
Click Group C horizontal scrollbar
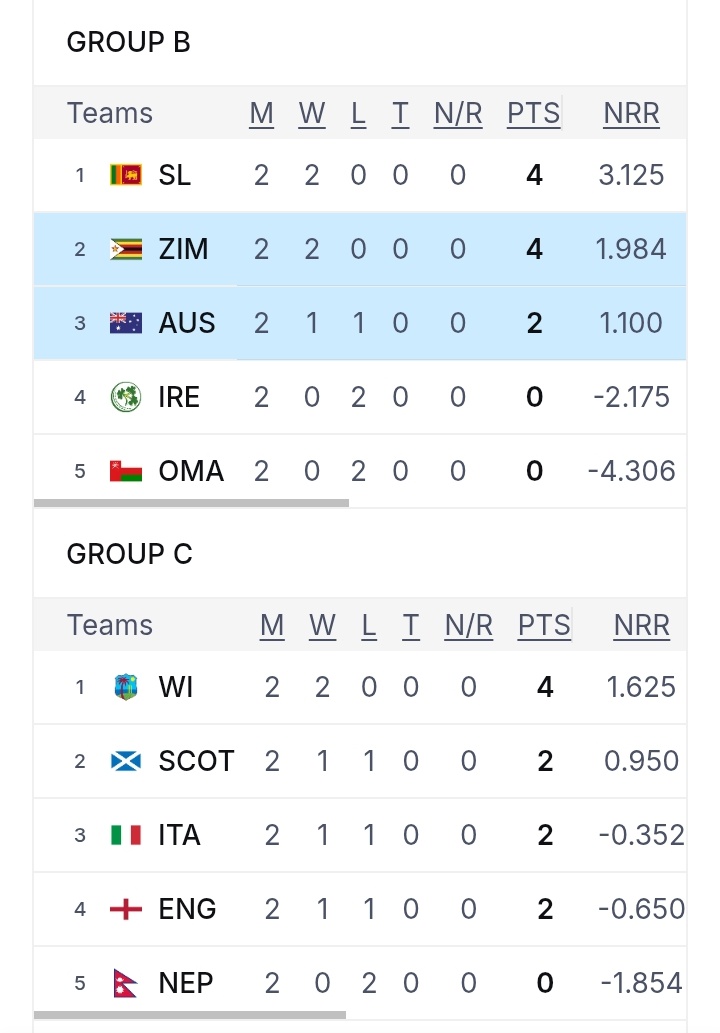[190, 1015]
